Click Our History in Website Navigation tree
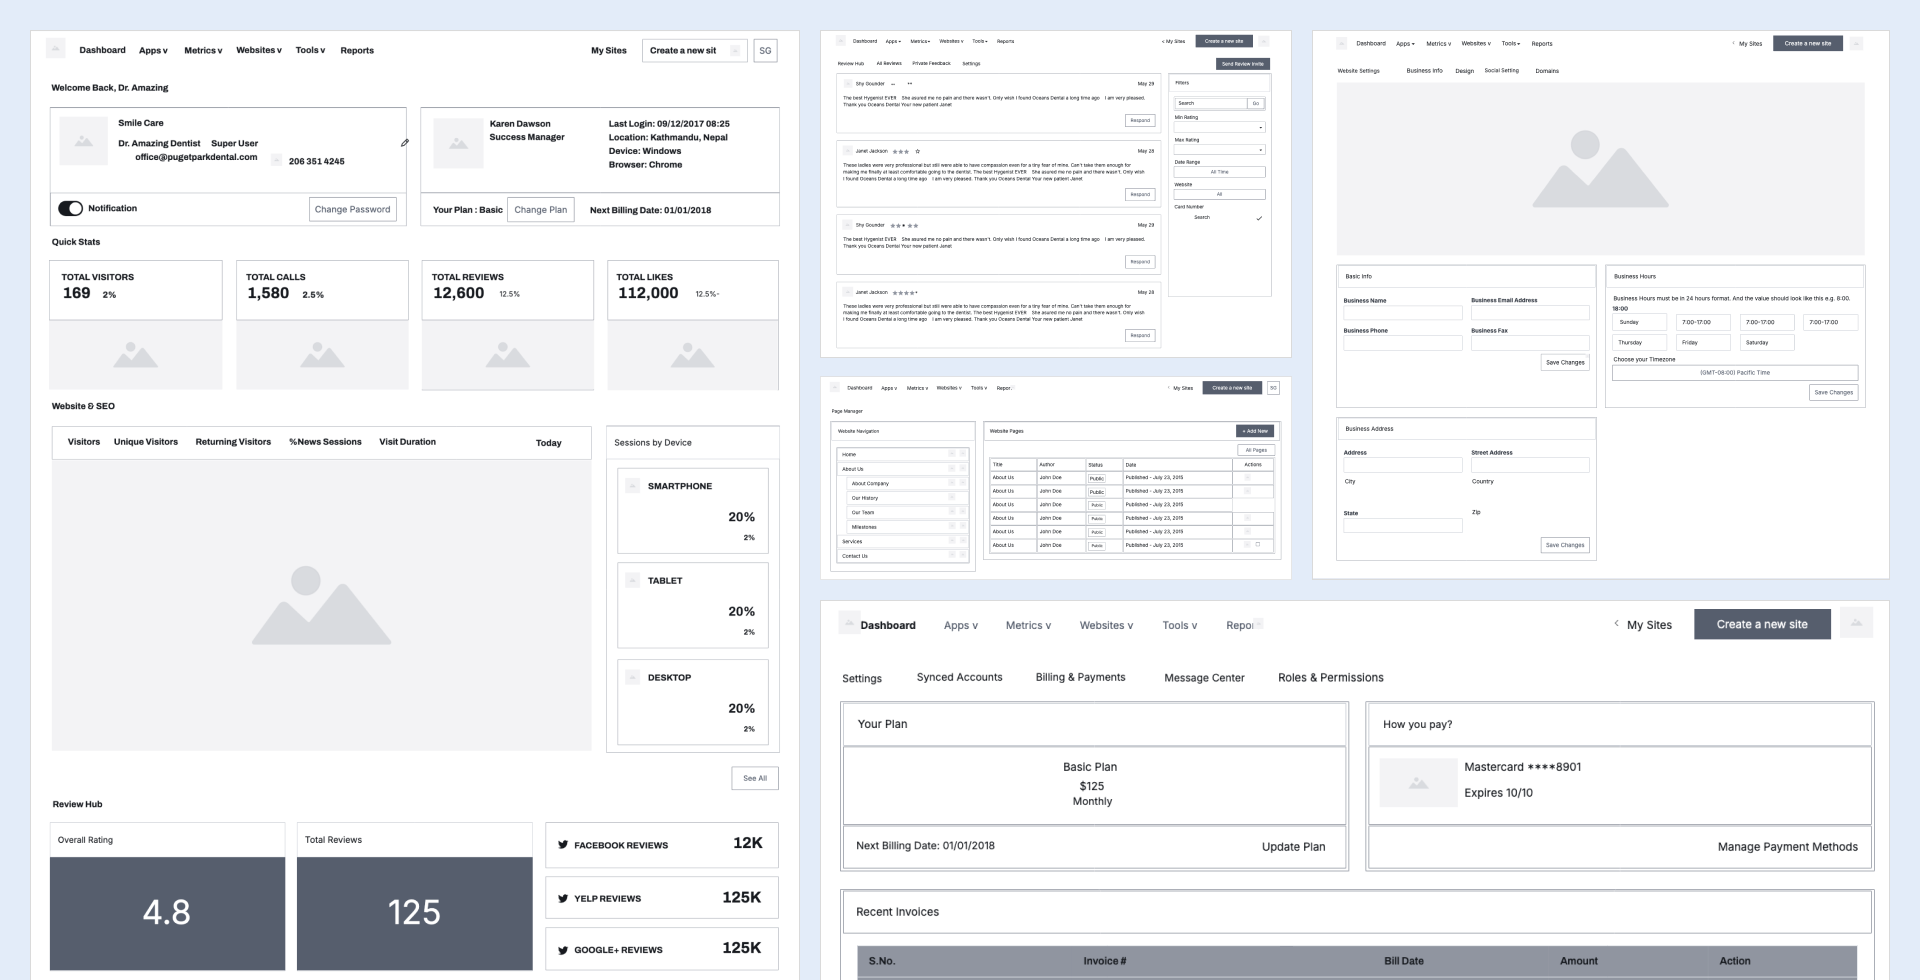The image size is (1920, 980). coord(864,498)
